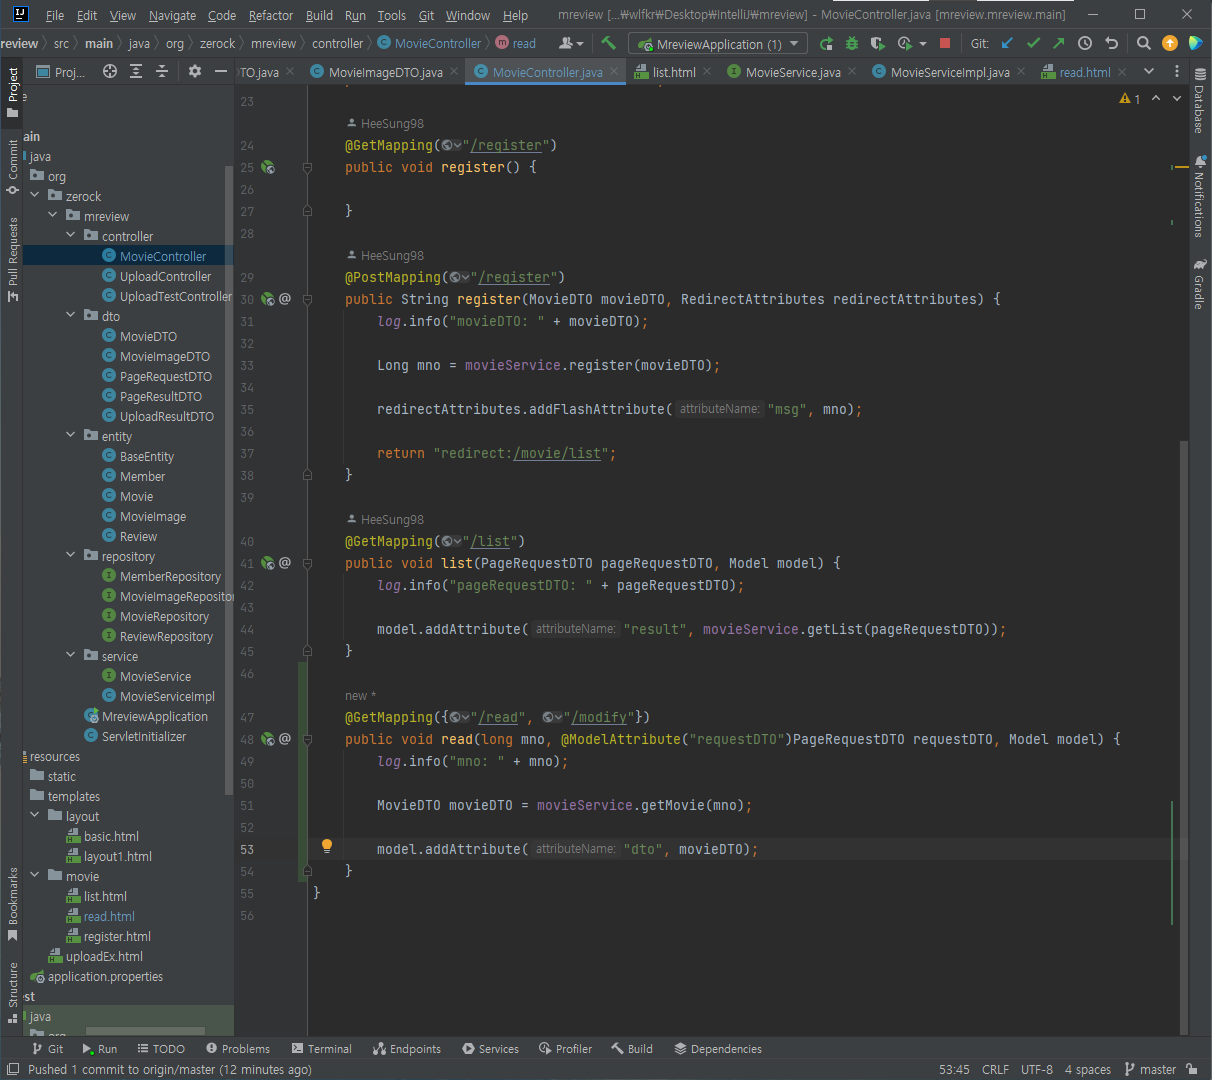Run MreviewApplication with rerun icon
This screenshot has width=1212, height=1080.
826,44
